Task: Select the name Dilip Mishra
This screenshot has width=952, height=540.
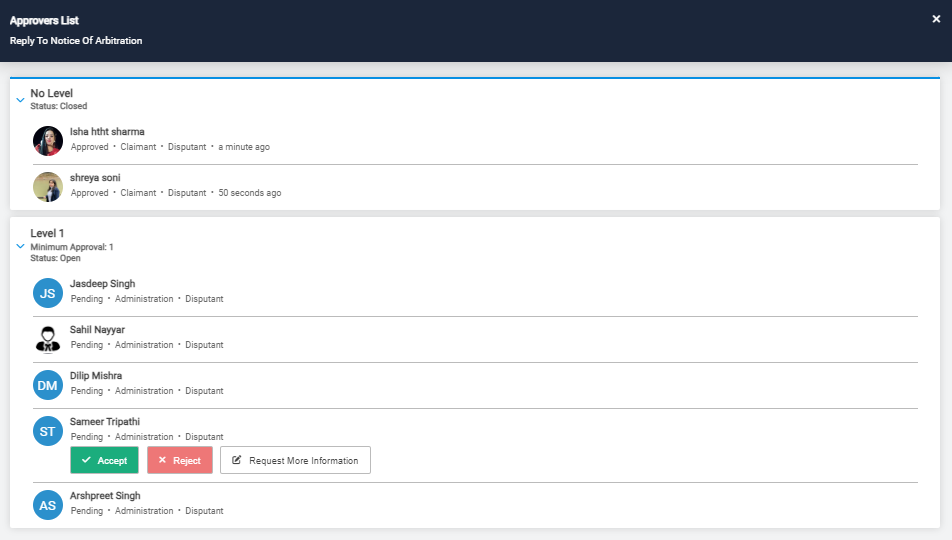Action: (x=96, y=375)
